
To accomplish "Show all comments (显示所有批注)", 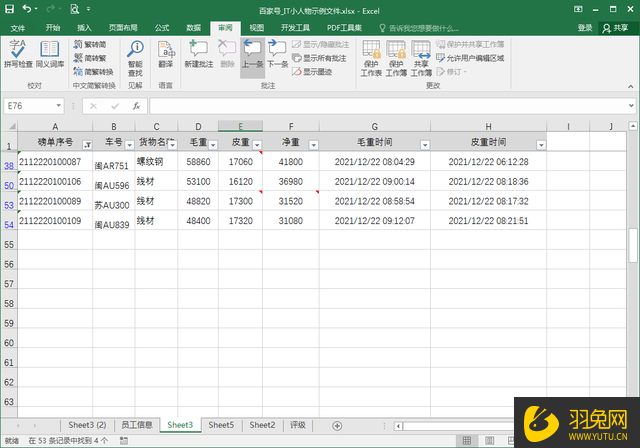I will 320,58.
